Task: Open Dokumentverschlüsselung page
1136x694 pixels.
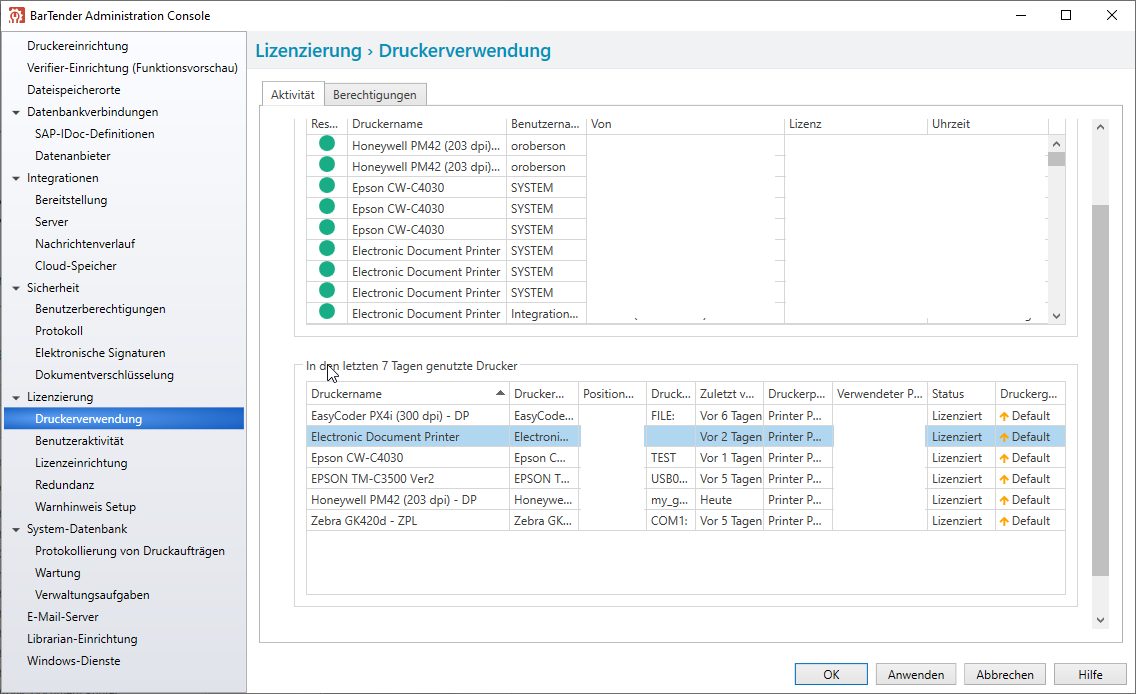Action: [x=104, y=375]
